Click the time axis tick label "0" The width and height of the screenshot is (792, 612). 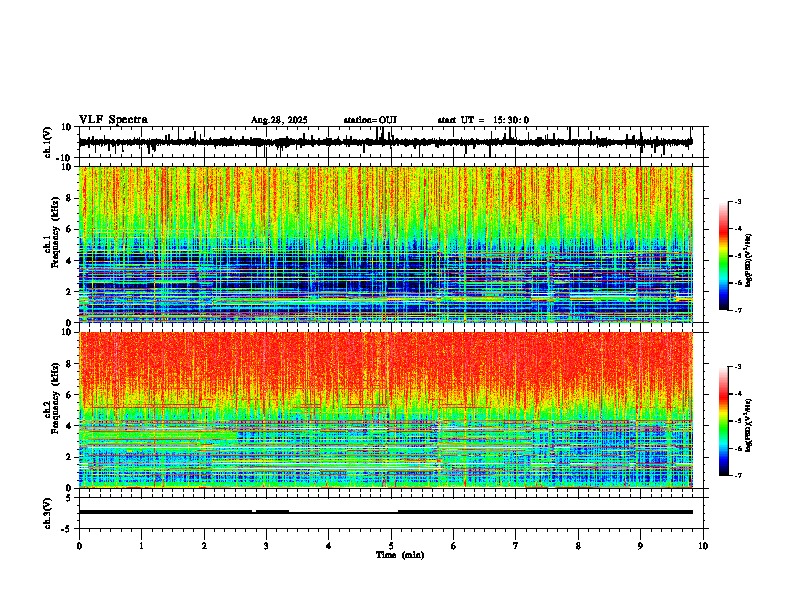pos(79,546)
